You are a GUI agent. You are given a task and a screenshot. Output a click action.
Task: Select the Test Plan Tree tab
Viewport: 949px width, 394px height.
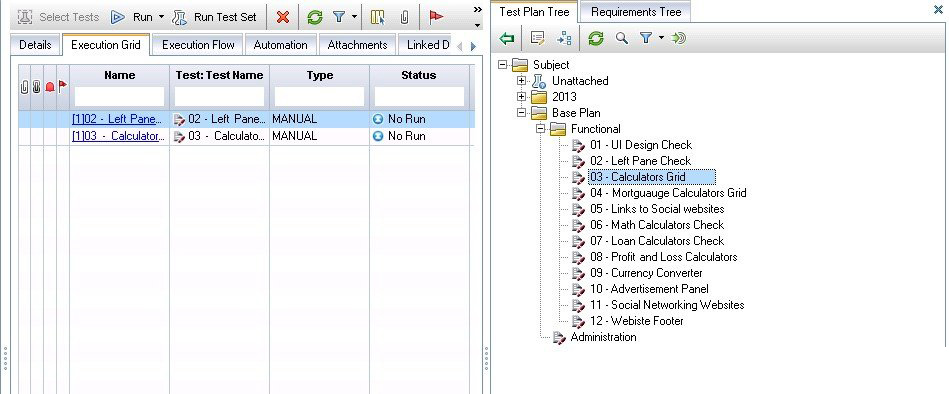point(534,11)
